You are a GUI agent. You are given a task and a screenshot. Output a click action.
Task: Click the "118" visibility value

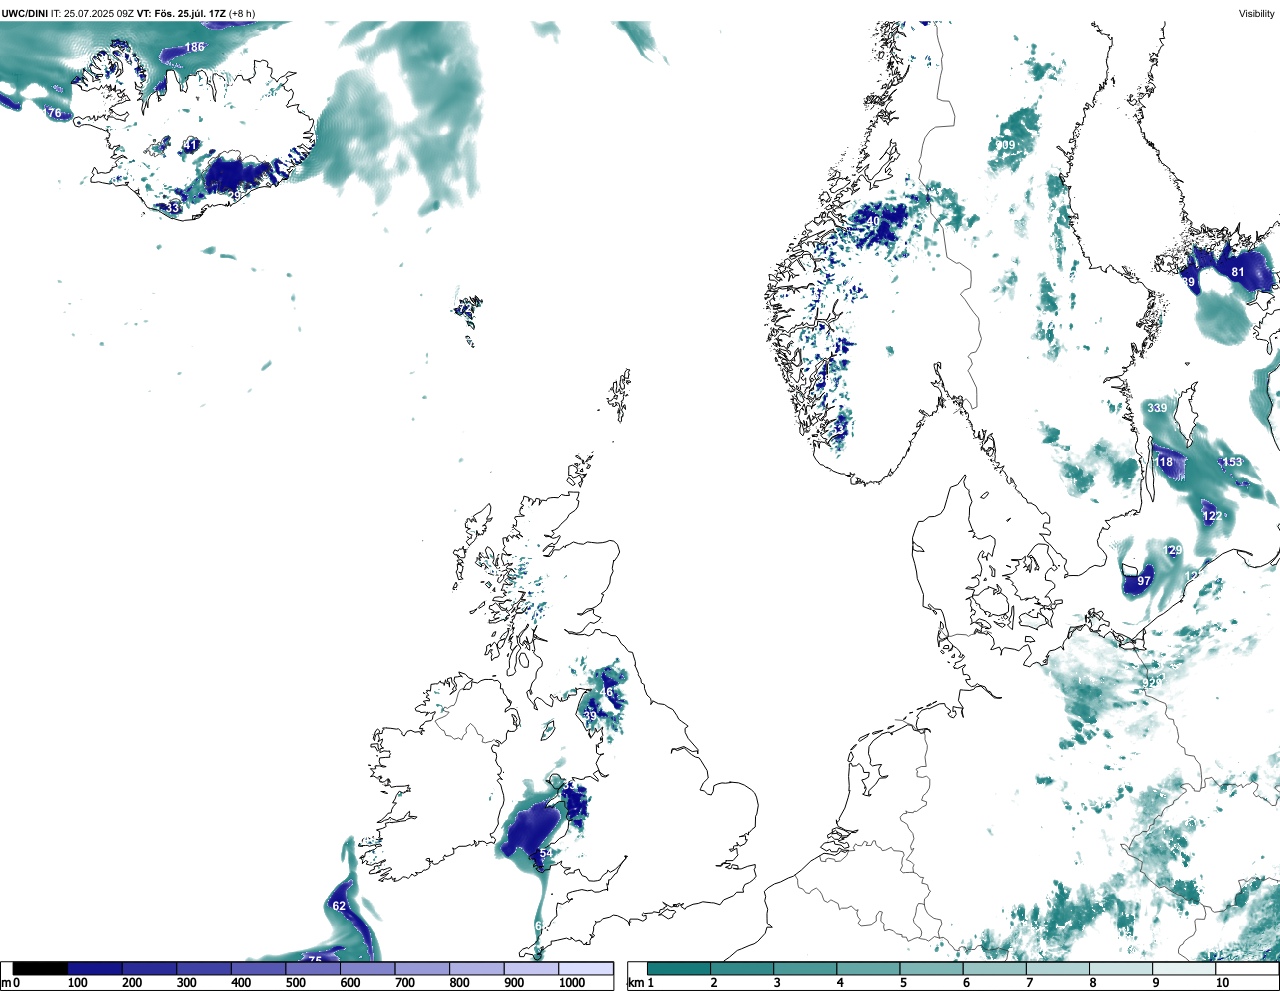1164,461
